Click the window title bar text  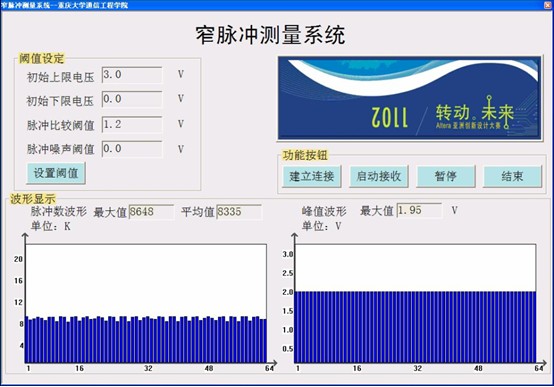pos(65,5)
